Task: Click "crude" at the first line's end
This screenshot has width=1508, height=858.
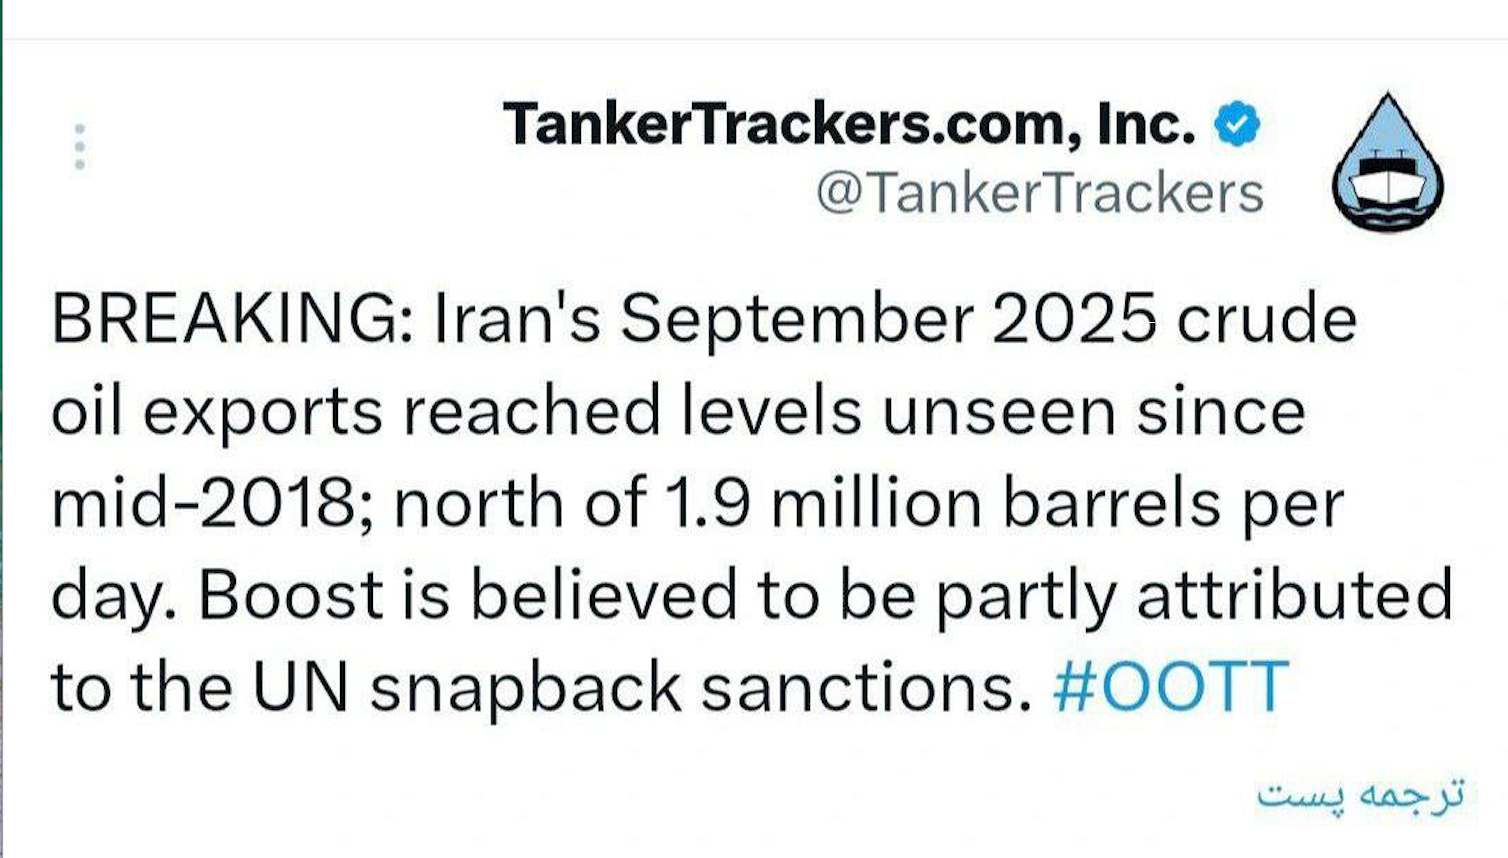Action: (x=1266, y=319)
